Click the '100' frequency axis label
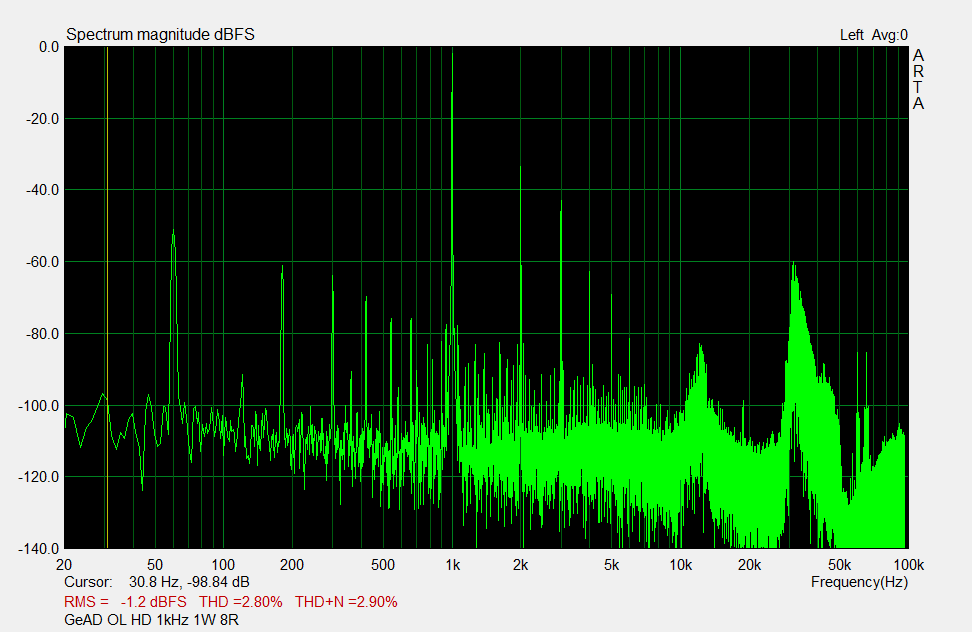Viewport: 972px width, 632px height. (x=223, y=565)
